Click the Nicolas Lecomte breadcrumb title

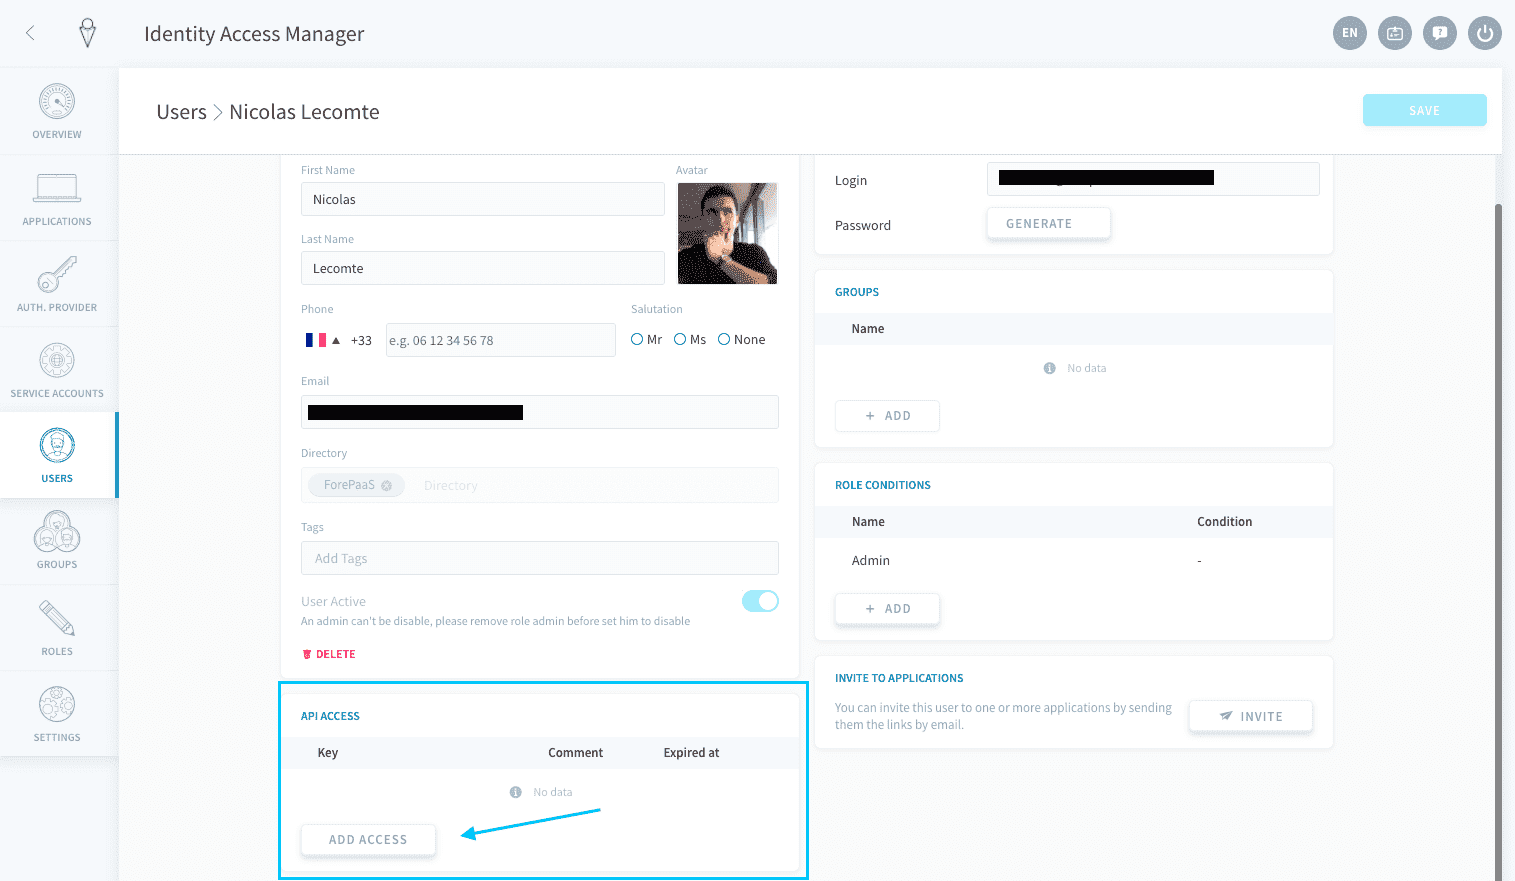tap(304, 112)
